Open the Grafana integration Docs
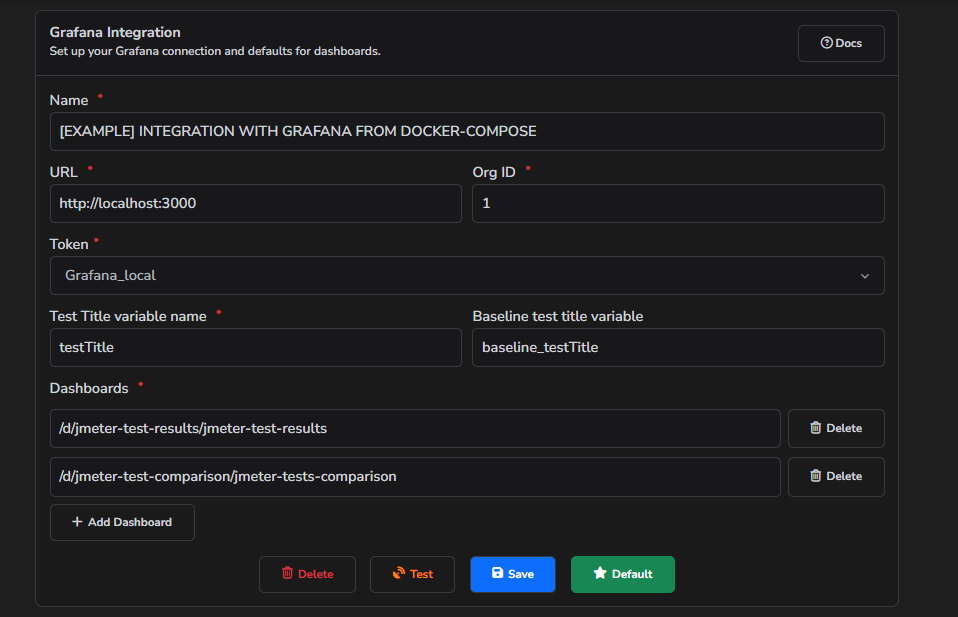The height and width of the screenshot is (617, 958). pos(840,42)
